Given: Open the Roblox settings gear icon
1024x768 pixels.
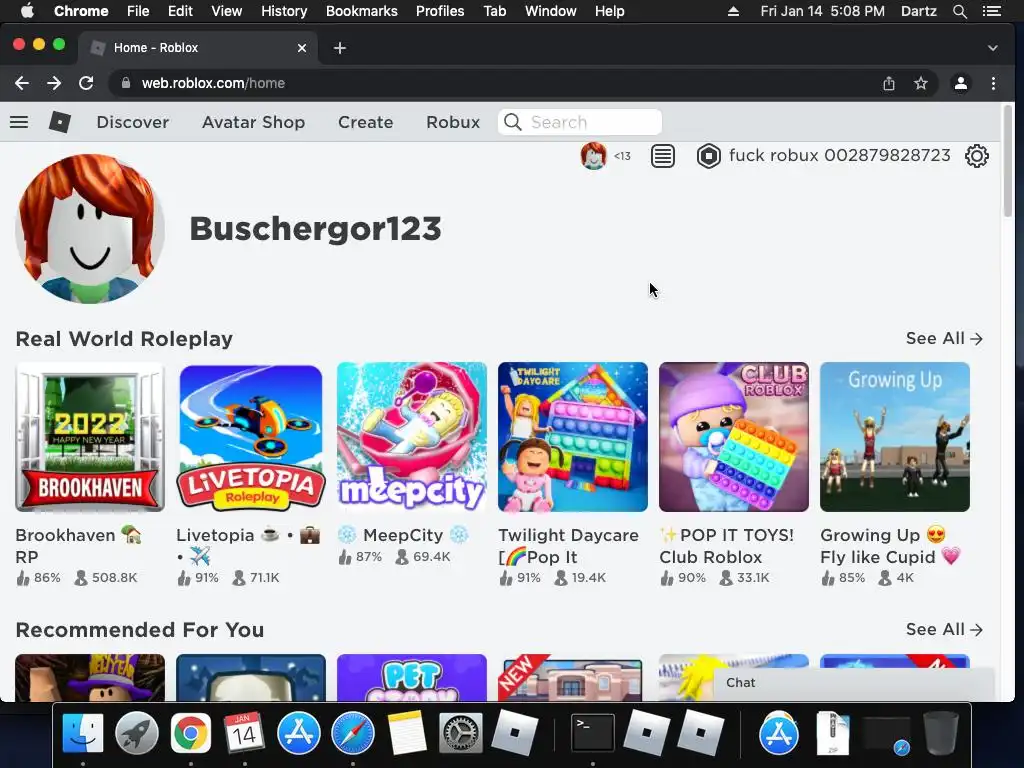Looking at the screenshot, I should click(x=976, y=156).
